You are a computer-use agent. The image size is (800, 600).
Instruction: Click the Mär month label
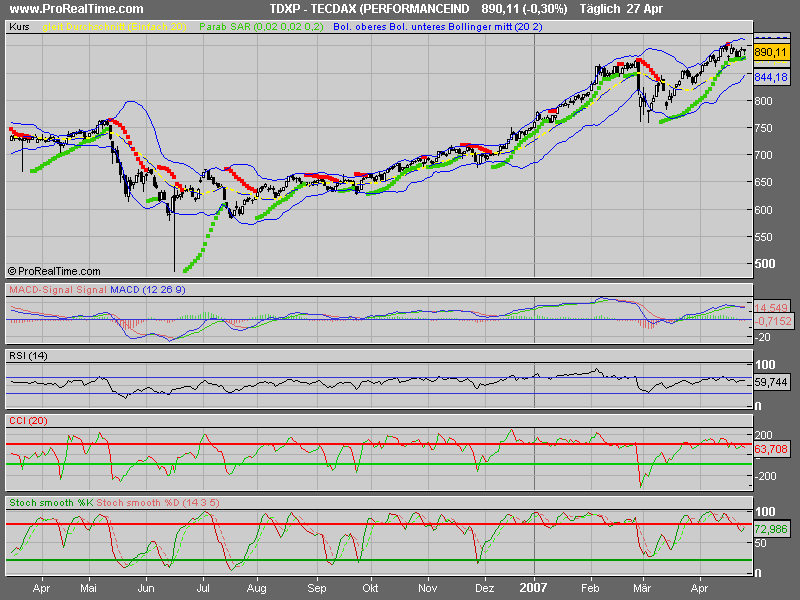(642, 588)
